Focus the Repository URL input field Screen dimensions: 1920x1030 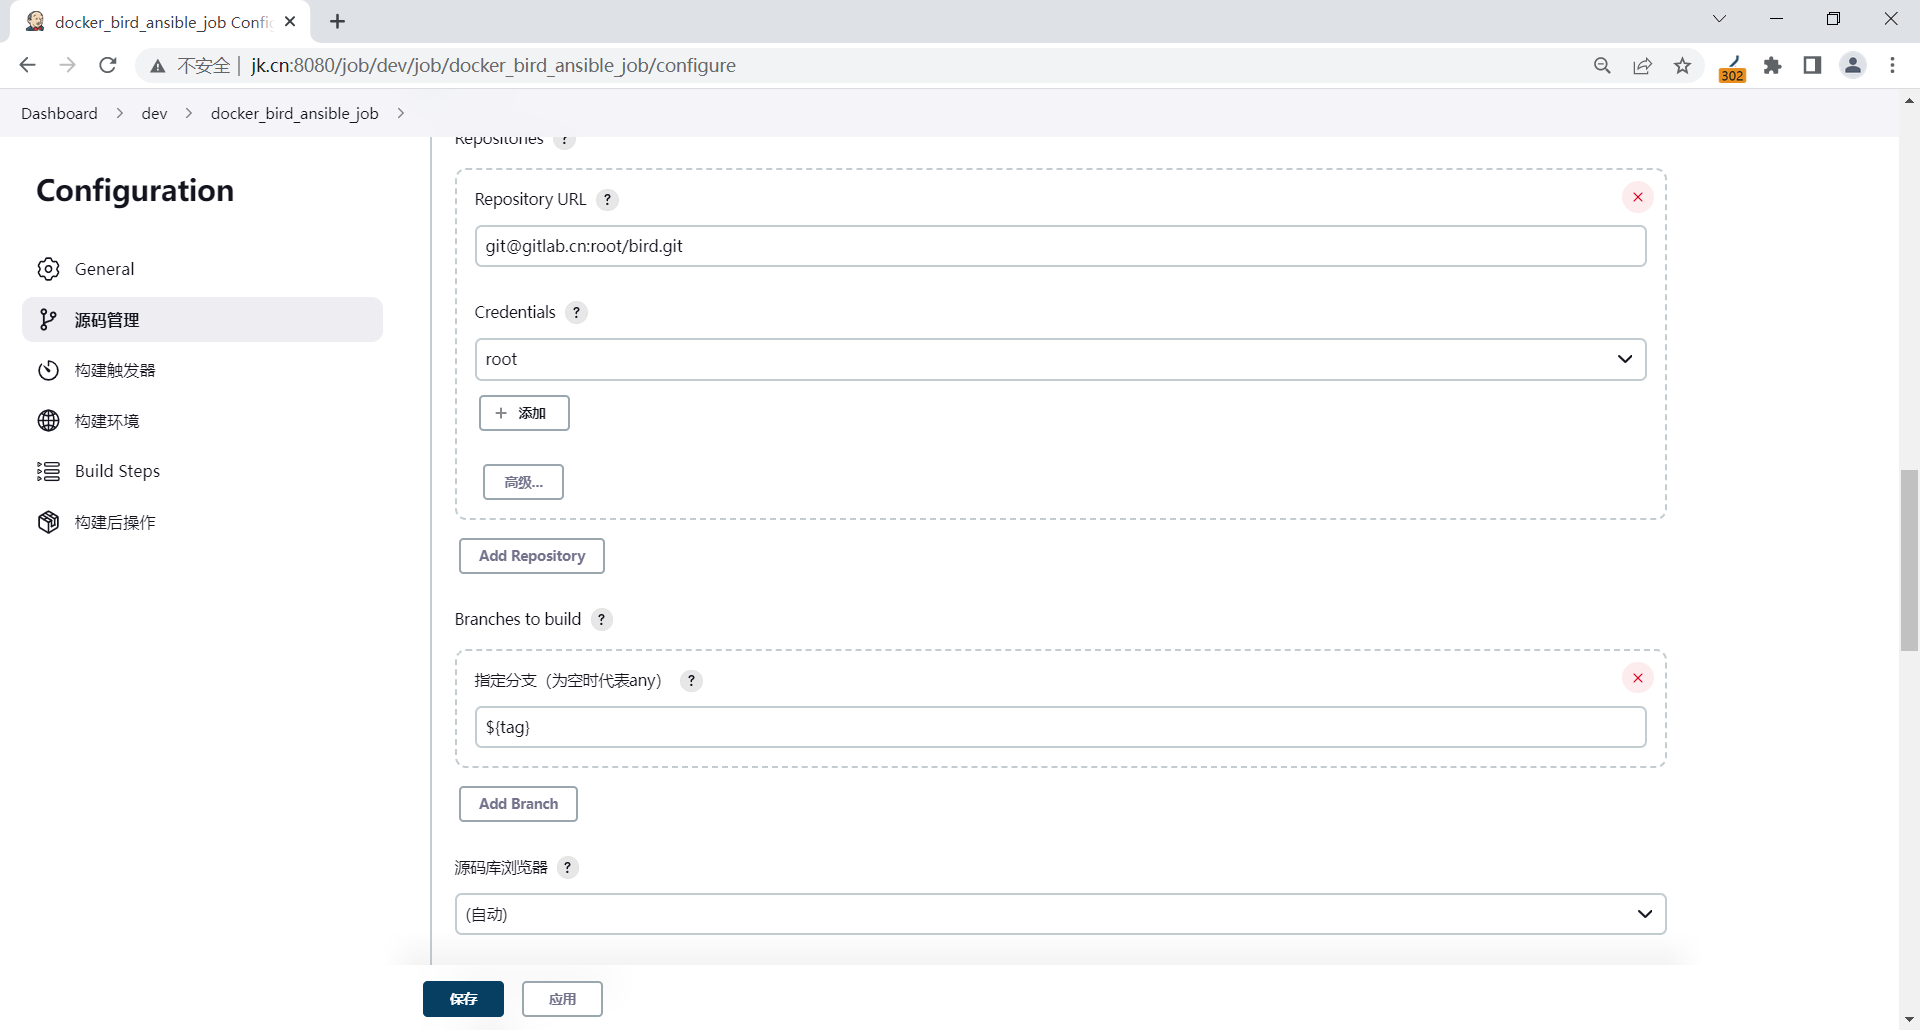tap(1060, 246)
